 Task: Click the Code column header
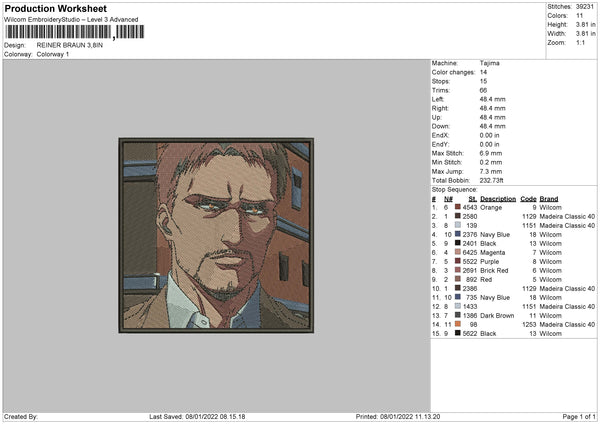528,198
